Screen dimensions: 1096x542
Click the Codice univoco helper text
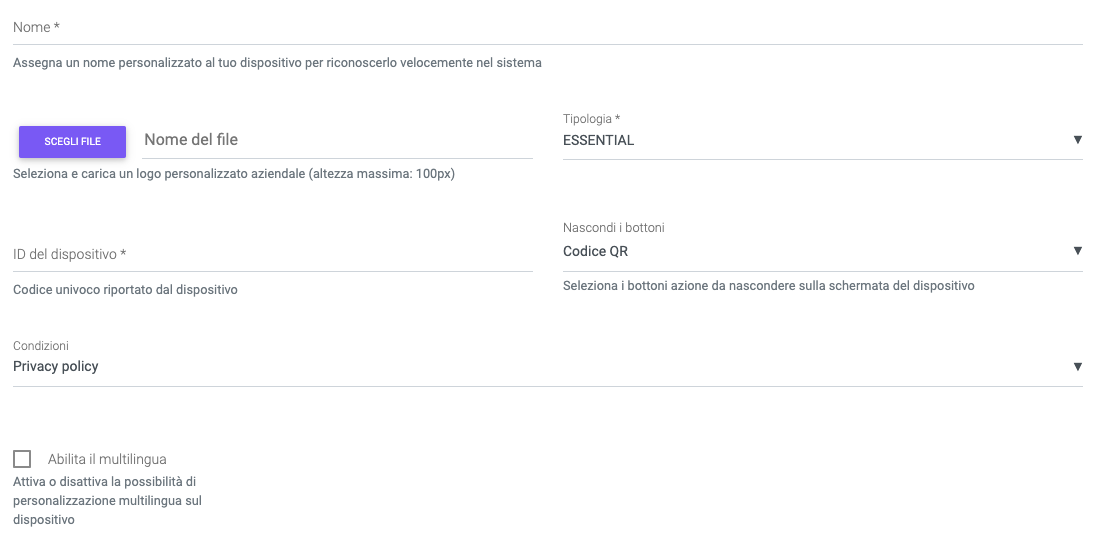(125, 290)
